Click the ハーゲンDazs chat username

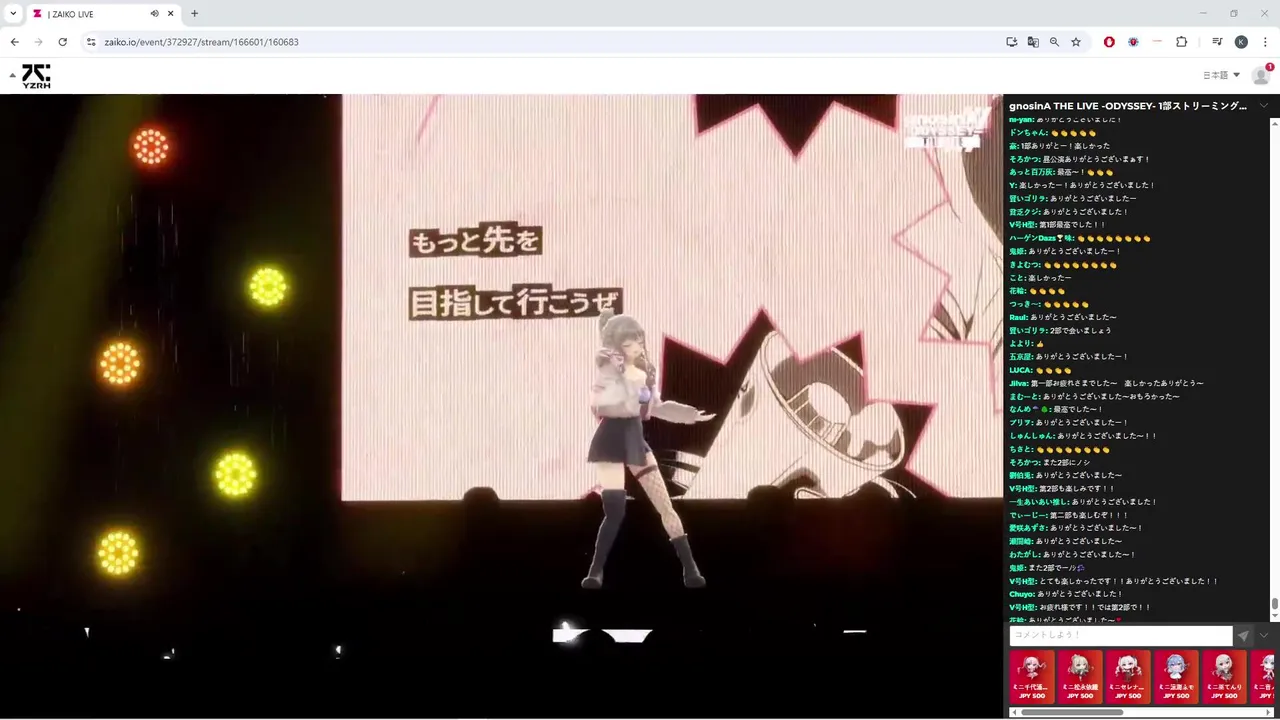[1041, 238]
